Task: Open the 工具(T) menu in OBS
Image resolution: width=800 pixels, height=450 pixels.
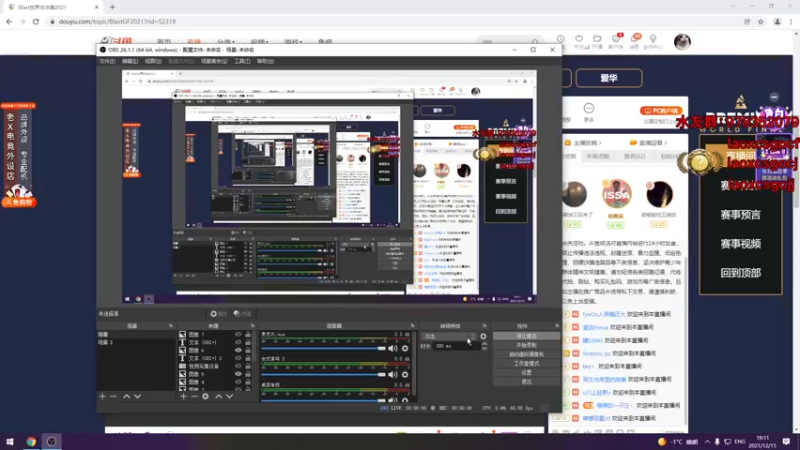Action: click(242, 61)
